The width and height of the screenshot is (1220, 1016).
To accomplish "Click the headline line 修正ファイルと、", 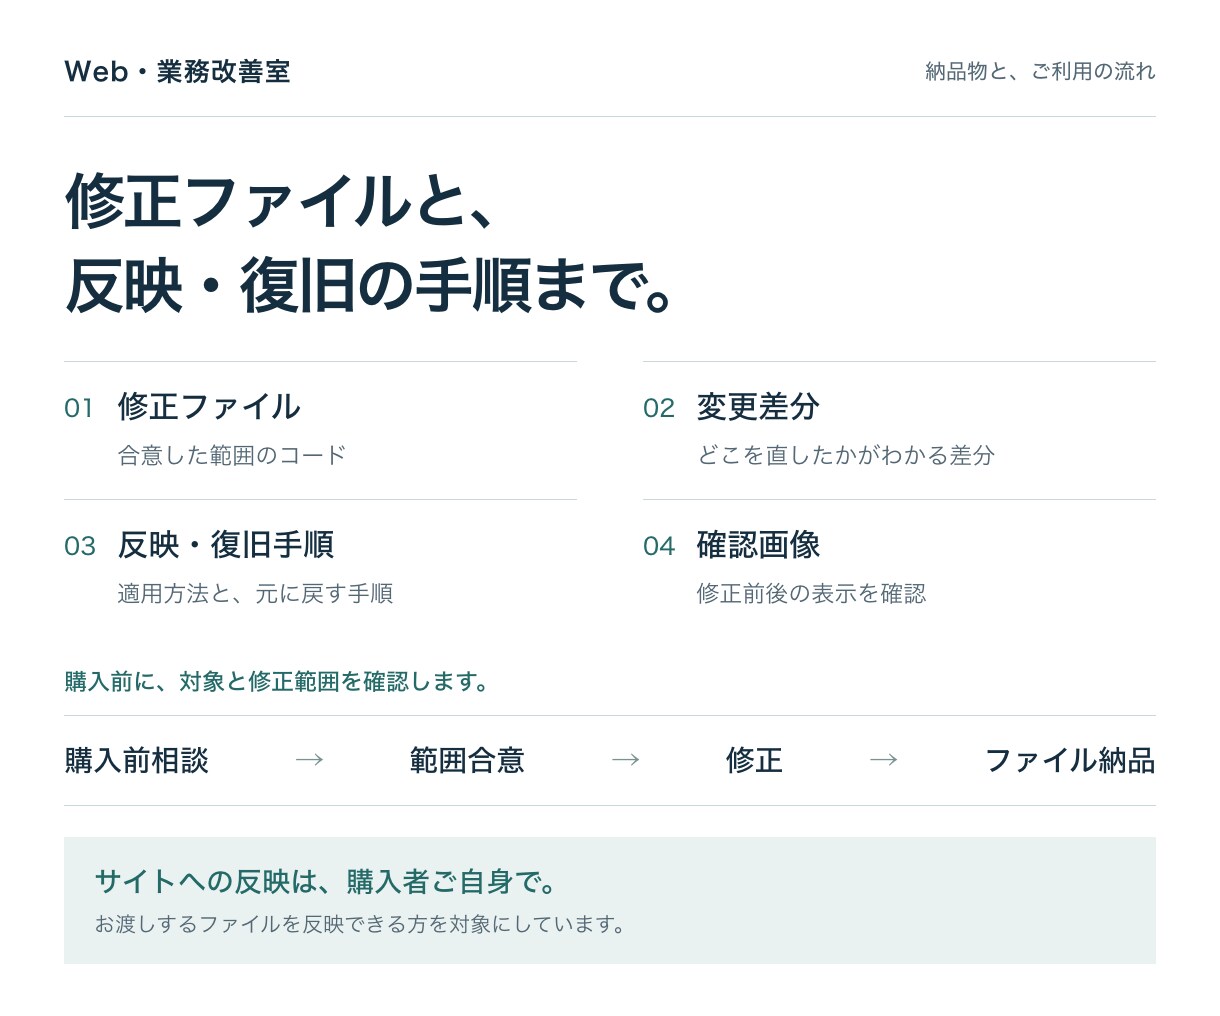I will (280, 201).
